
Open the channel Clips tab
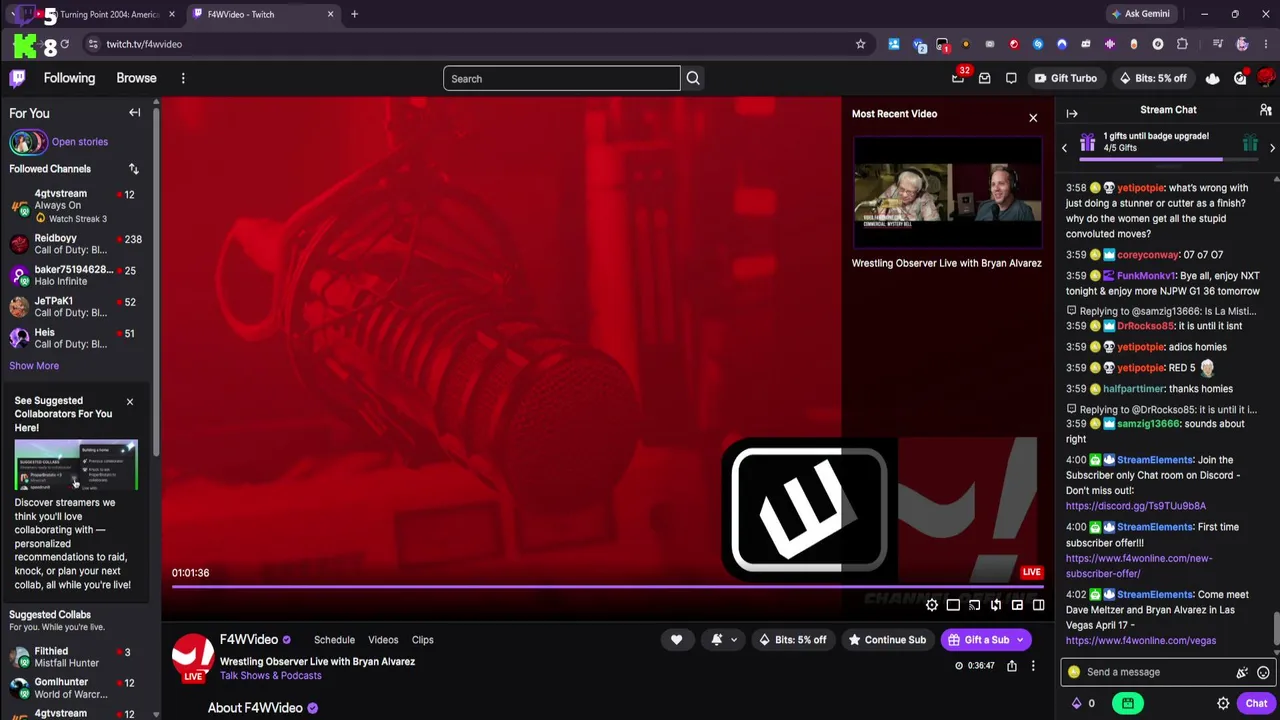click(x=423, y=640)
